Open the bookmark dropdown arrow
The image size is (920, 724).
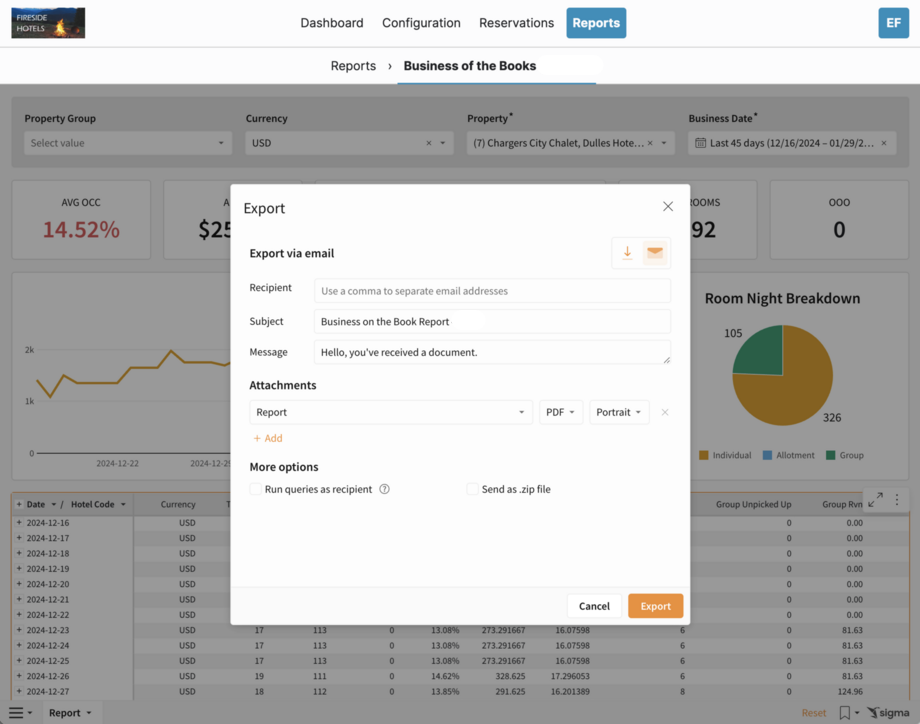[857, 713]
